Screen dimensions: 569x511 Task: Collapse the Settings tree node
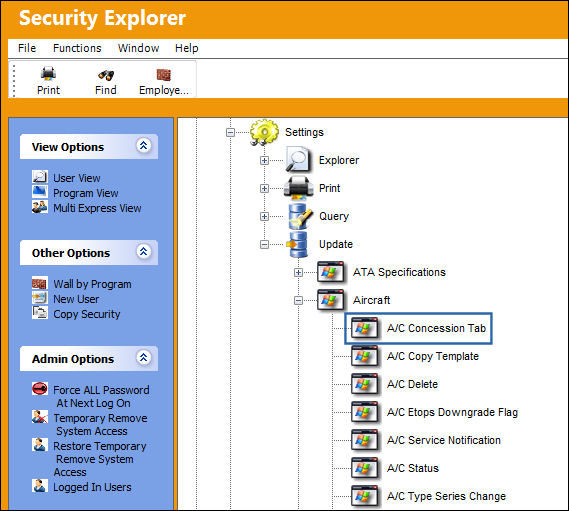point(230,132)
